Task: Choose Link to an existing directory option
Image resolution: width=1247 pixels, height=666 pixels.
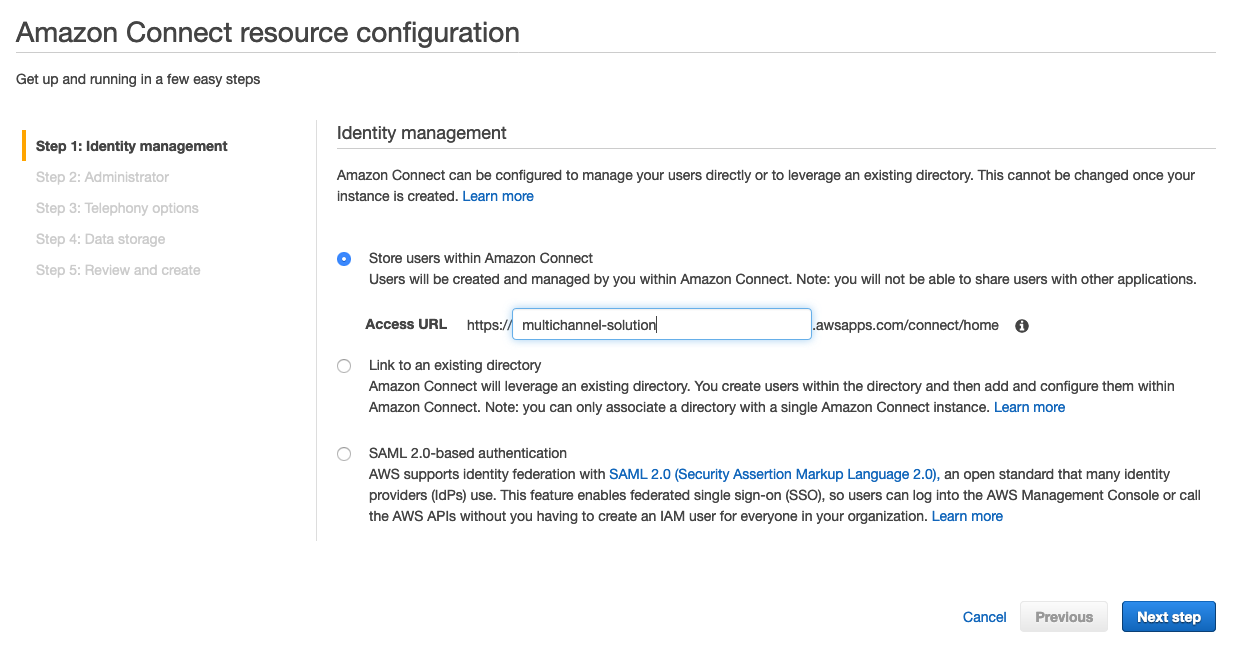Action: coord(344,366)
